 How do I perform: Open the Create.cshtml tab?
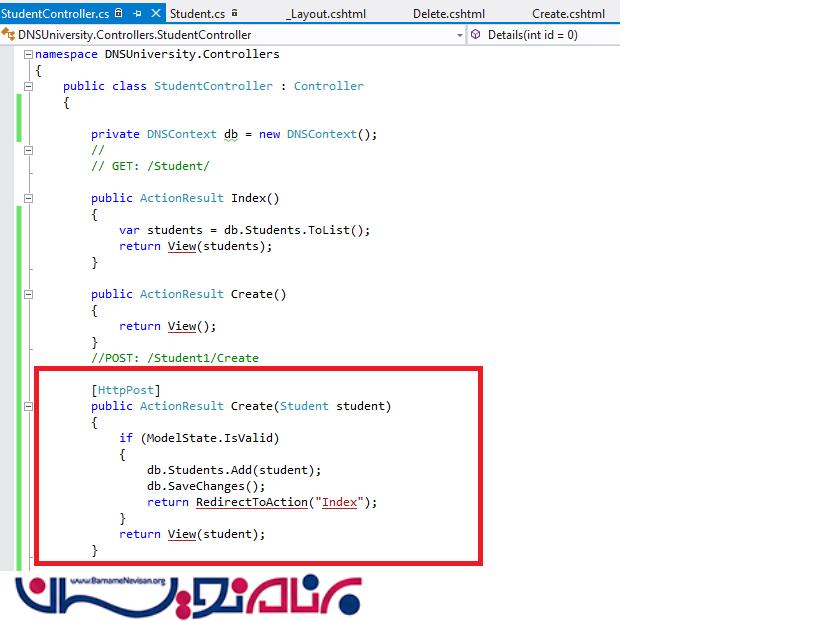point(568,14)
